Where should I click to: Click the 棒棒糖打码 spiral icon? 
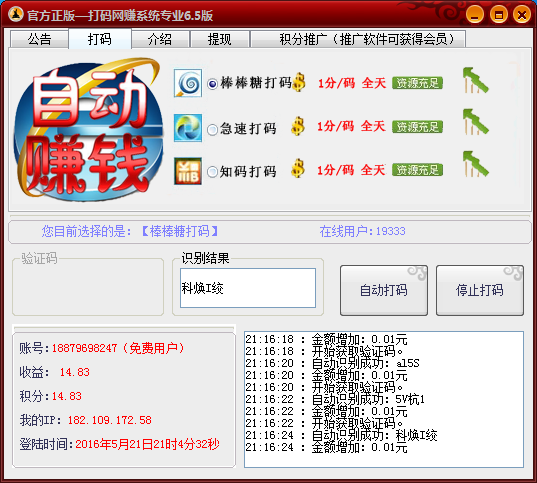(x=188, y=83)
